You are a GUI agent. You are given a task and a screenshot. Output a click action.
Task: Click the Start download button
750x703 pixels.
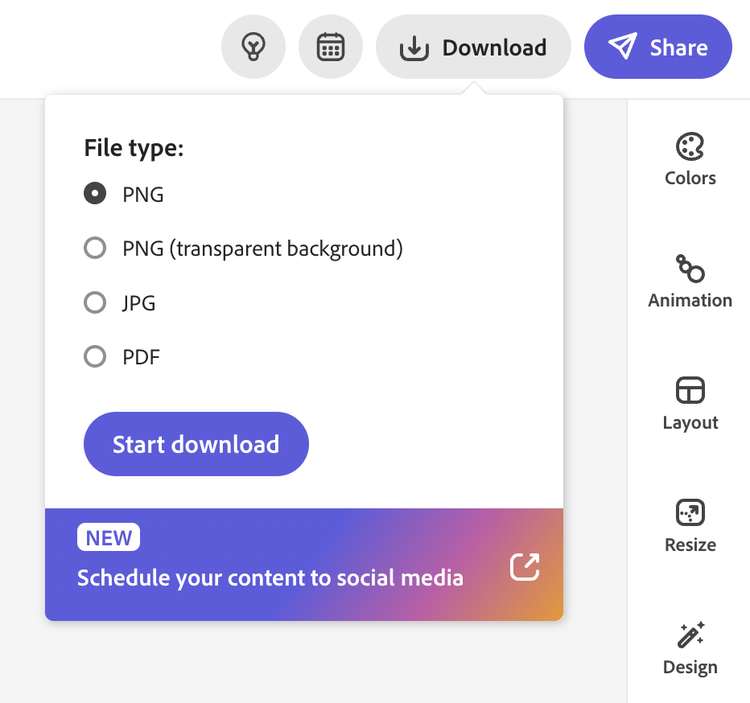196,444
